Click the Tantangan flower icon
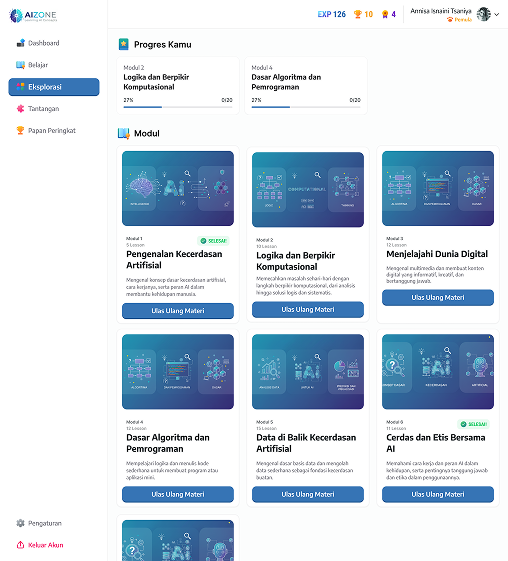The height and width of the screenshot is (561, 508). 20,108
